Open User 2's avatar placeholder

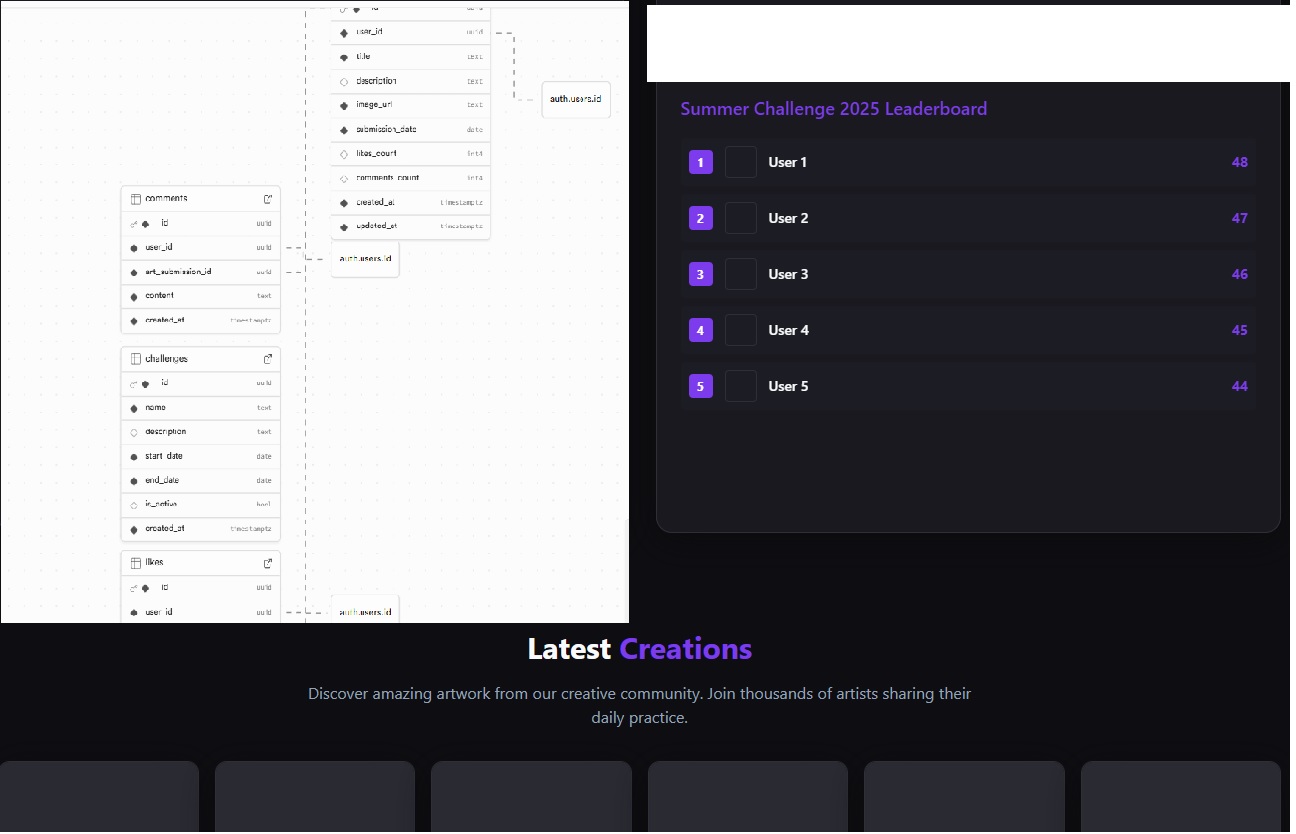741,218
